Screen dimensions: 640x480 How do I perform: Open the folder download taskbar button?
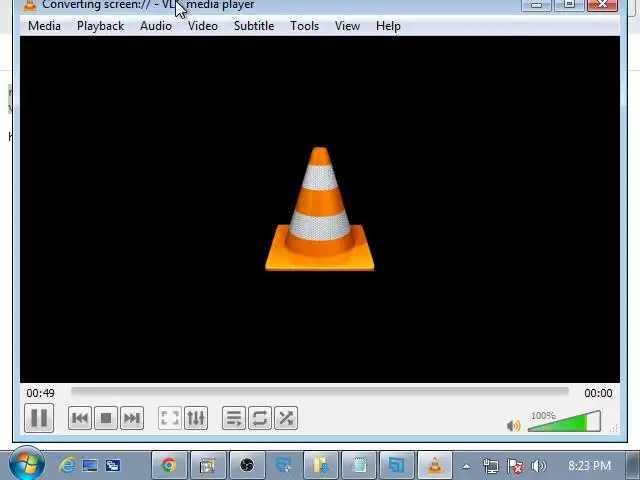(321, 465)
